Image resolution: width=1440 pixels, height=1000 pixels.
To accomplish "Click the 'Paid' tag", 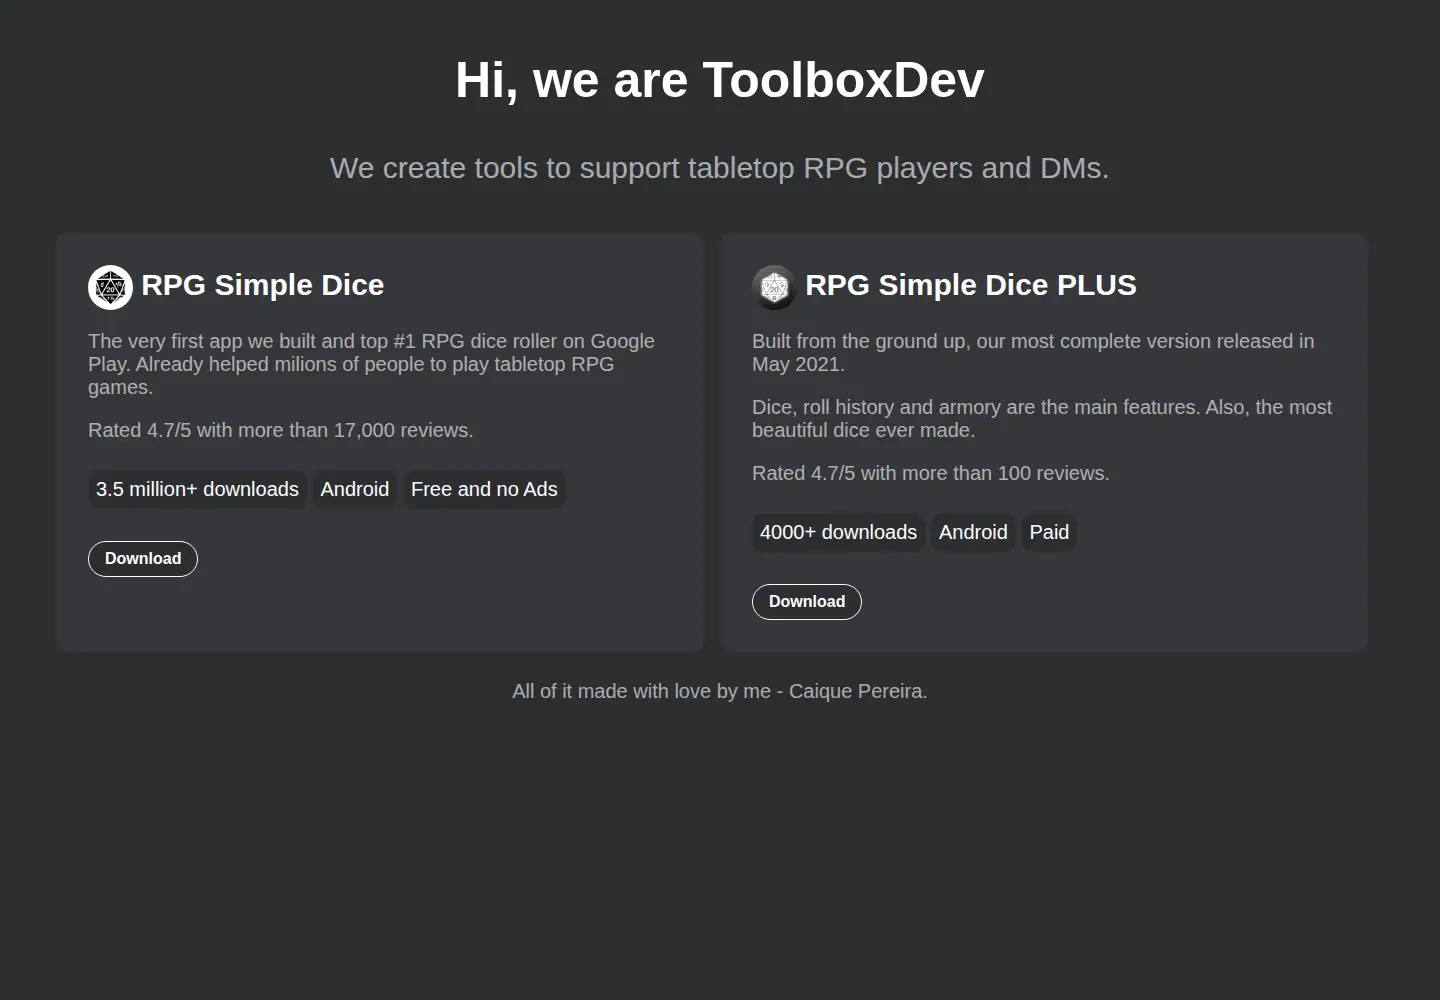I will 1049,532.
